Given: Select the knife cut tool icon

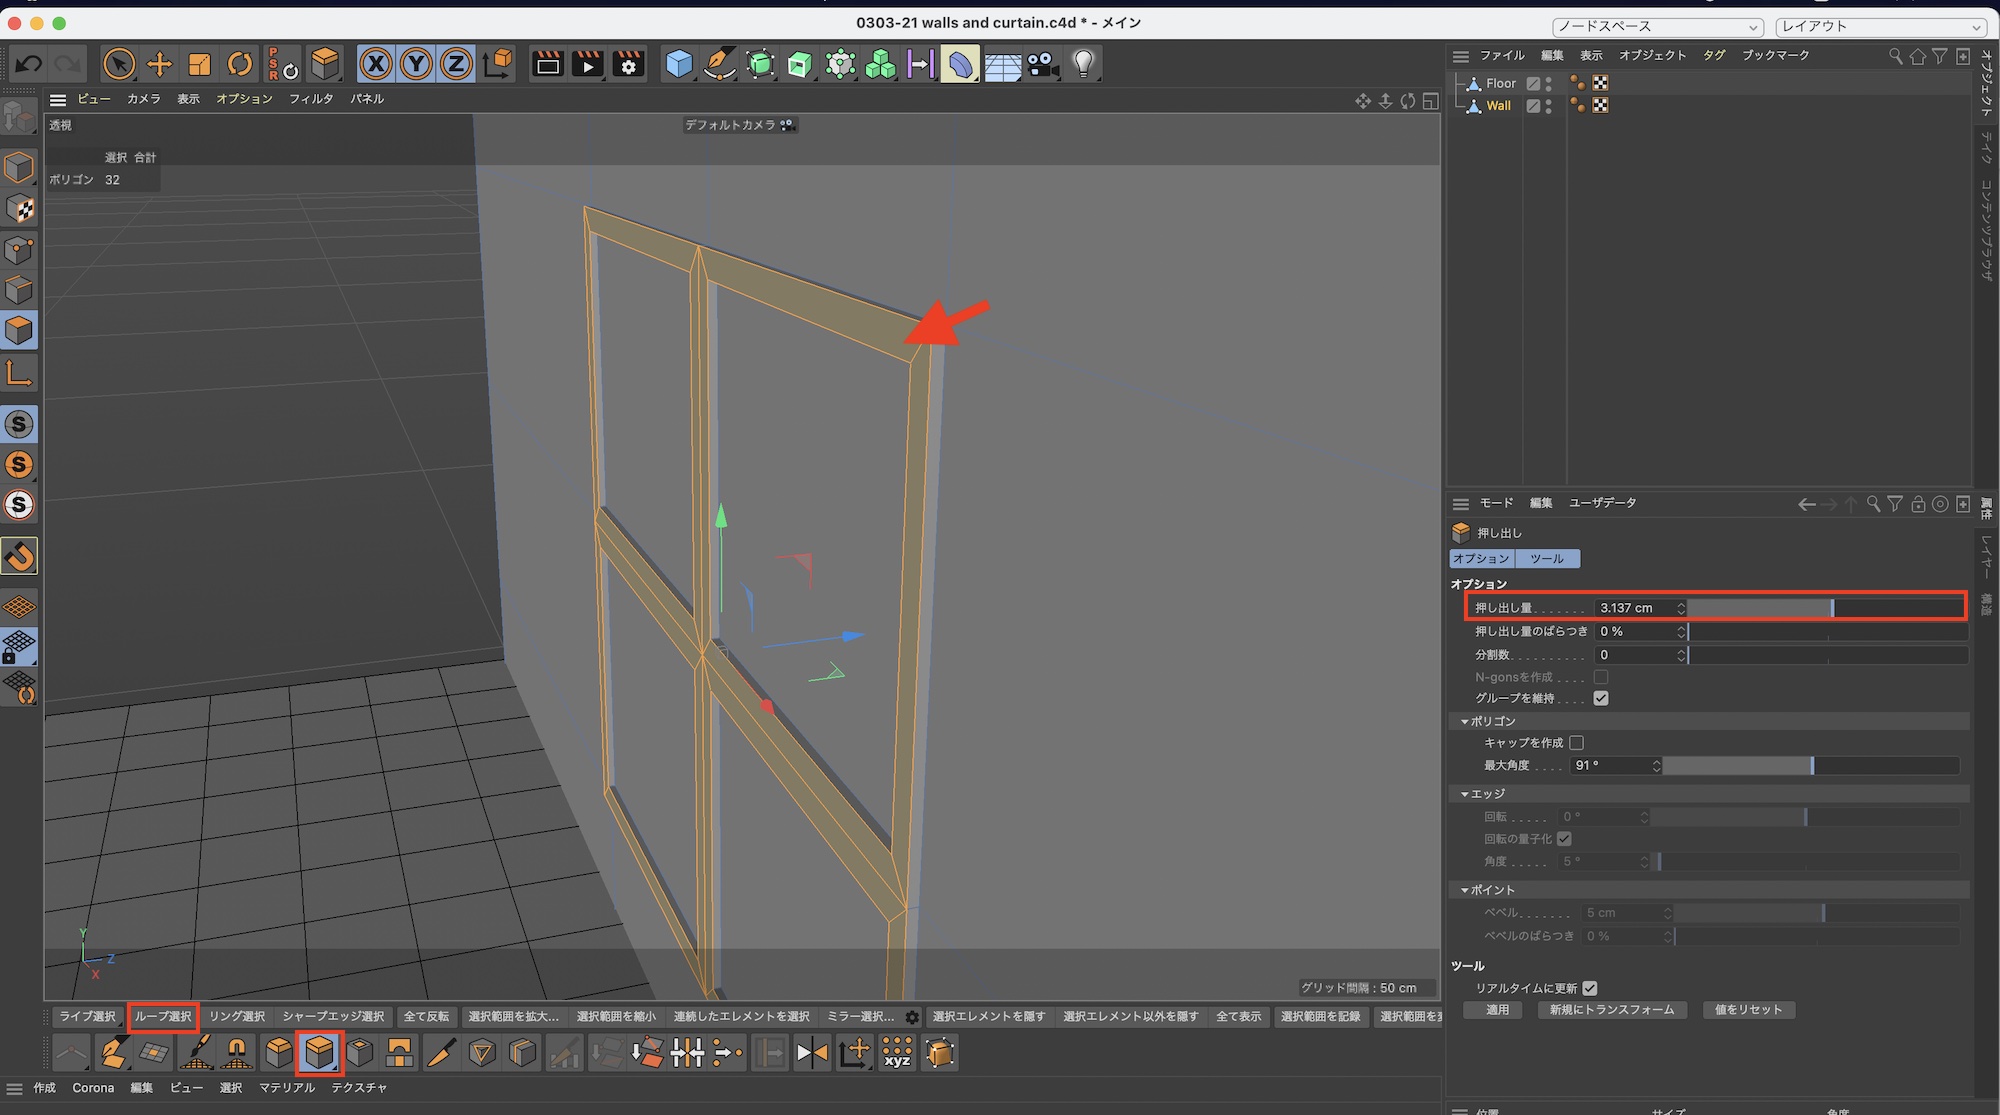Looking at the screenshot, I should 441,1052.
